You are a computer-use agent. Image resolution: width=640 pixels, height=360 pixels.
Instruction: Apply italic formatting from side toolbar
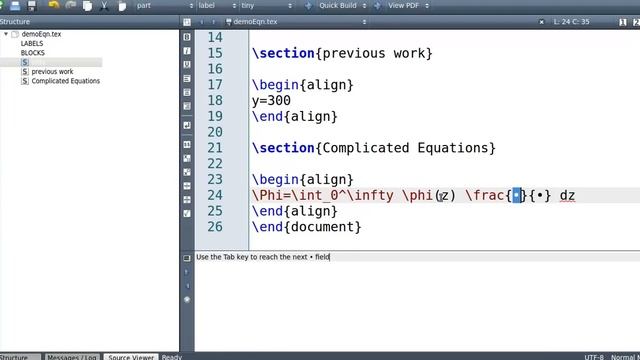(x=187, y=51)
